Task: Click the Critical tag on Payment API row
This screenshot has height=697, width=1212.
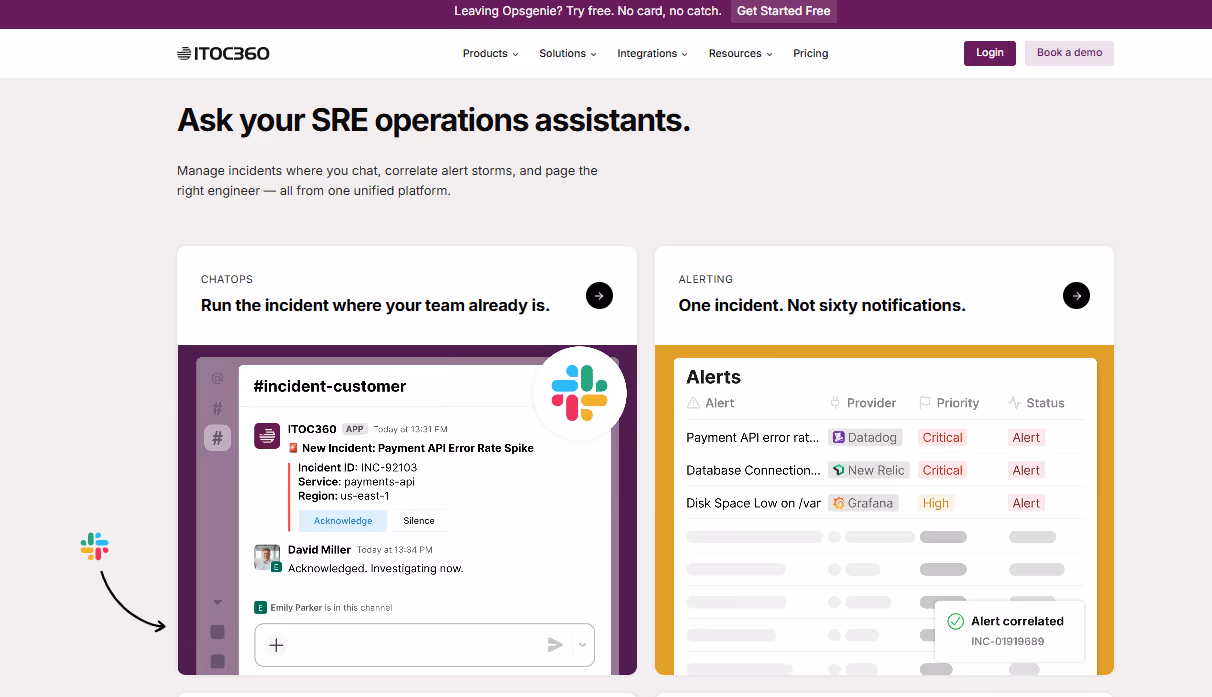Action: point(942,437)
